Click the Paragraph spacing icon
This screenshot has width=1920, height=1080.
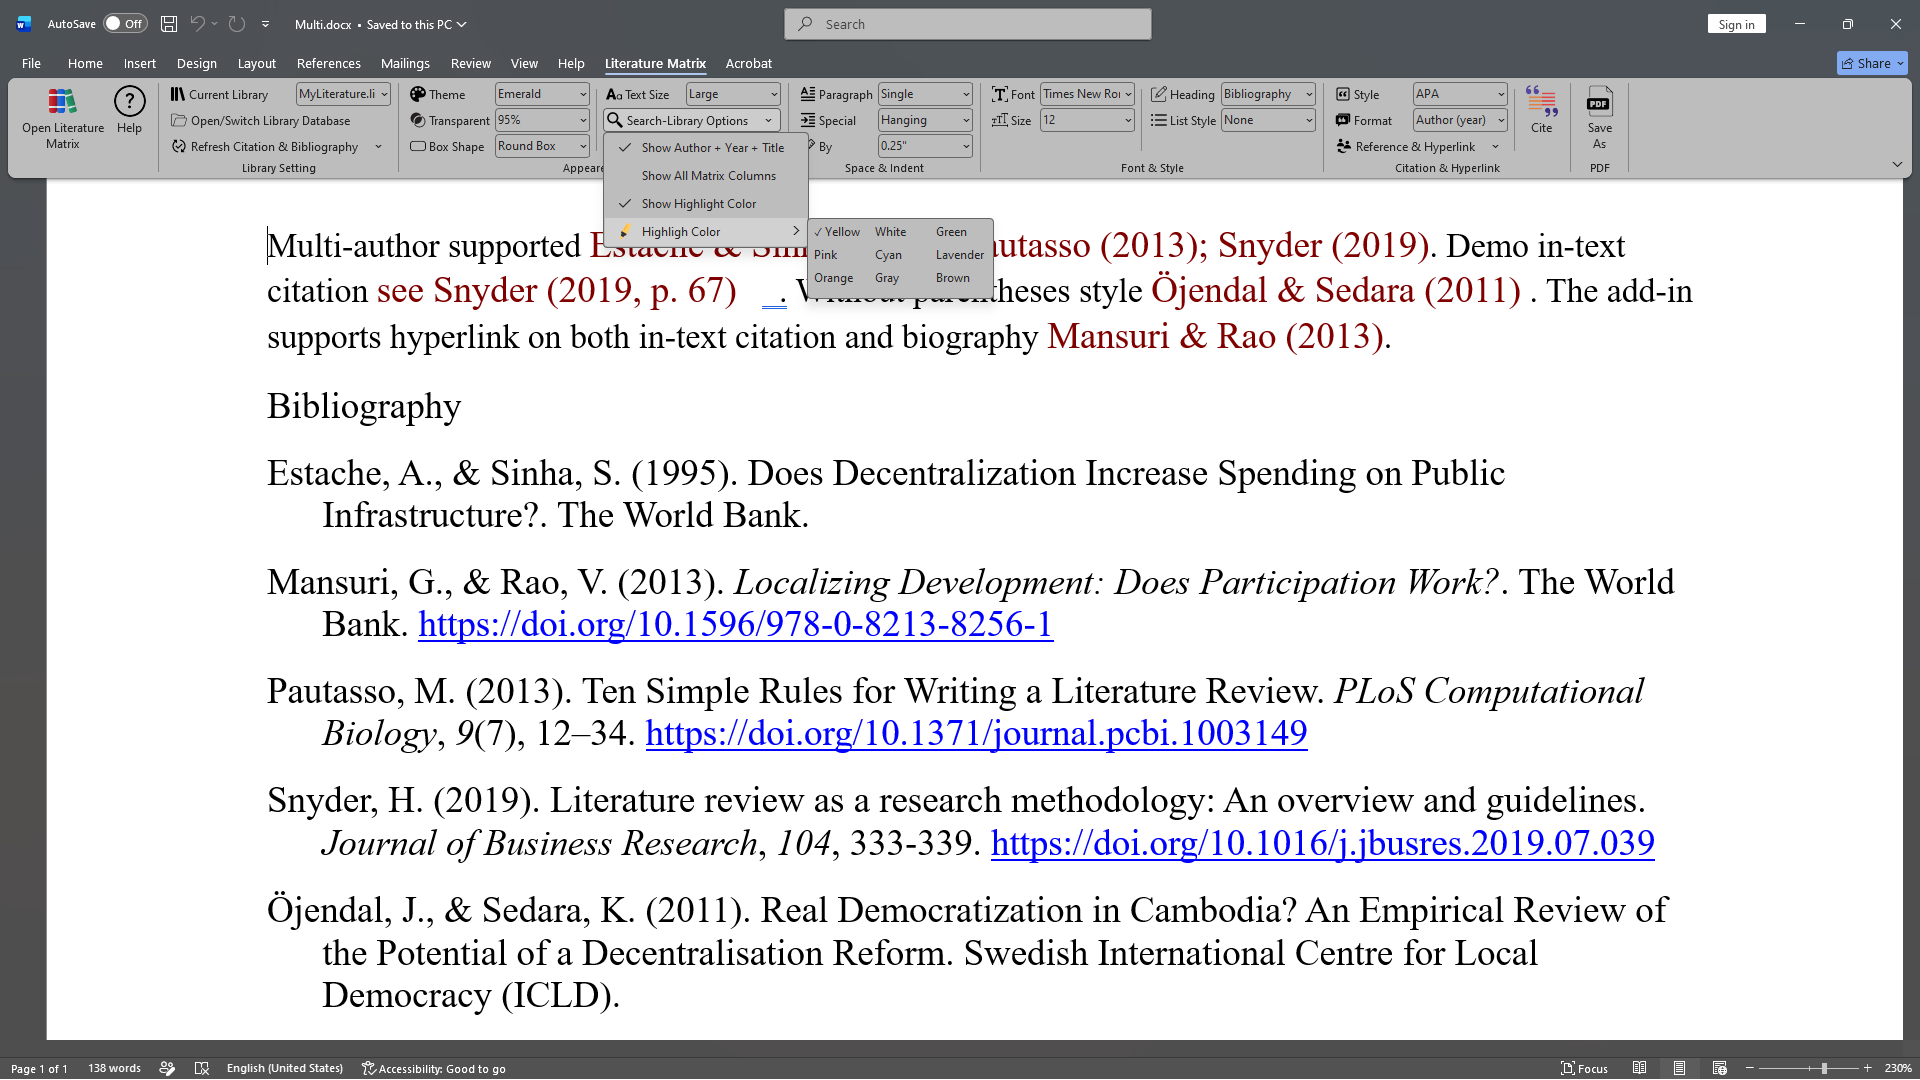[x=808, y=94]
